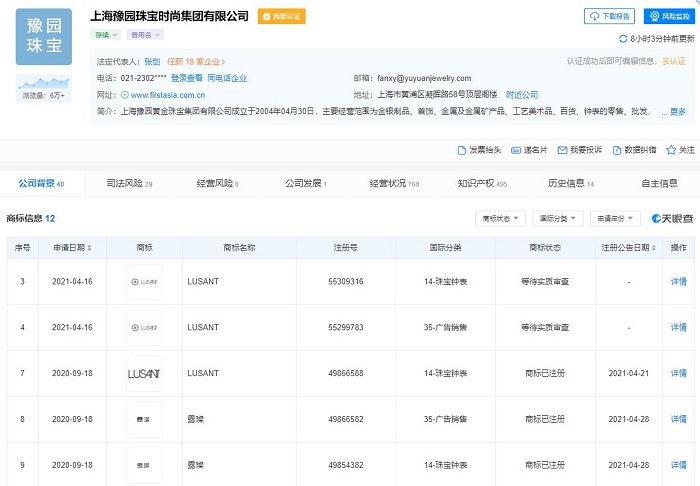Viewport: 700px width, 486px height.
Task: Download the company report
Action: pyautogui.click(x=609, y=17)
